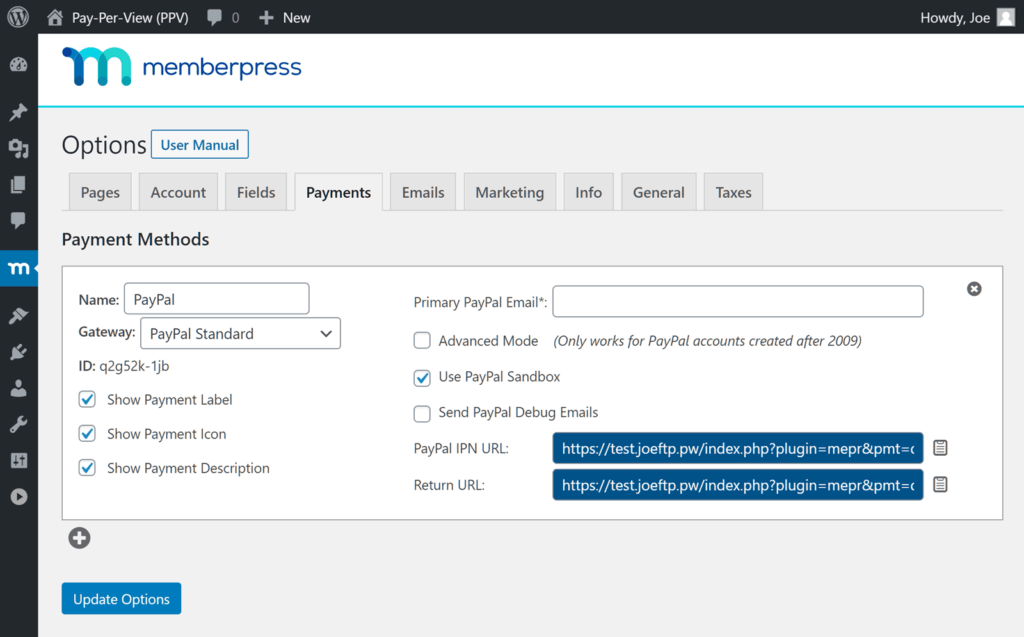The width and height of the screenshot is (1024, 637).
Task: Open the Posts section in the sidebar
Action: coord(17,112)
